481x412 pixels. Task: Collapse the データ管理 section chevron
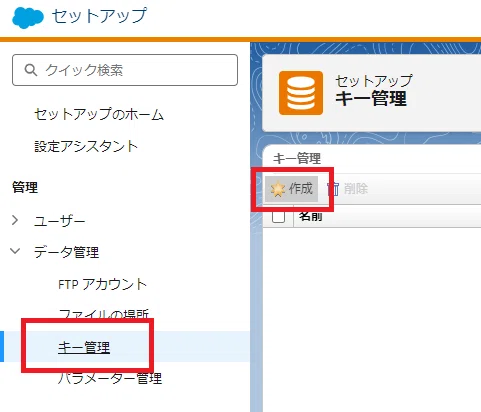click(15, 251)
